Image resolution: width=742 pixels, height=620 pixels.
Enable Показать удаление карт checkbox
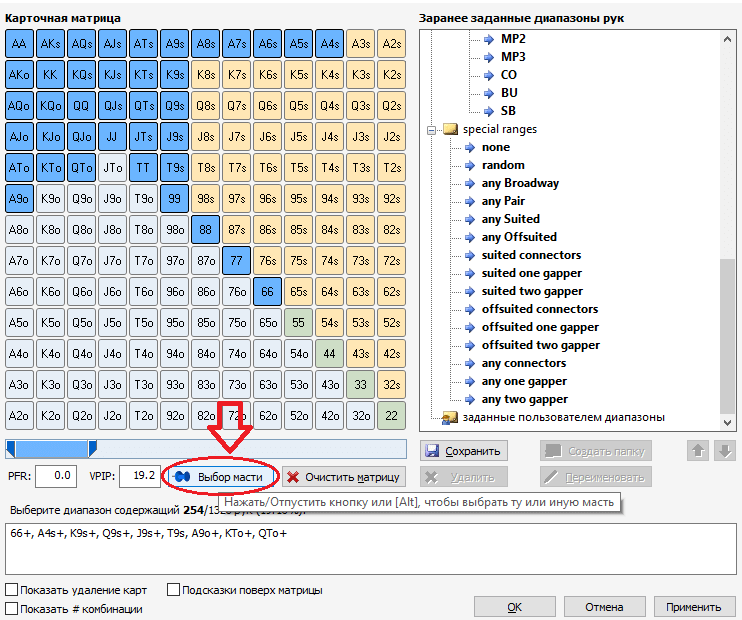coord(12,590)
